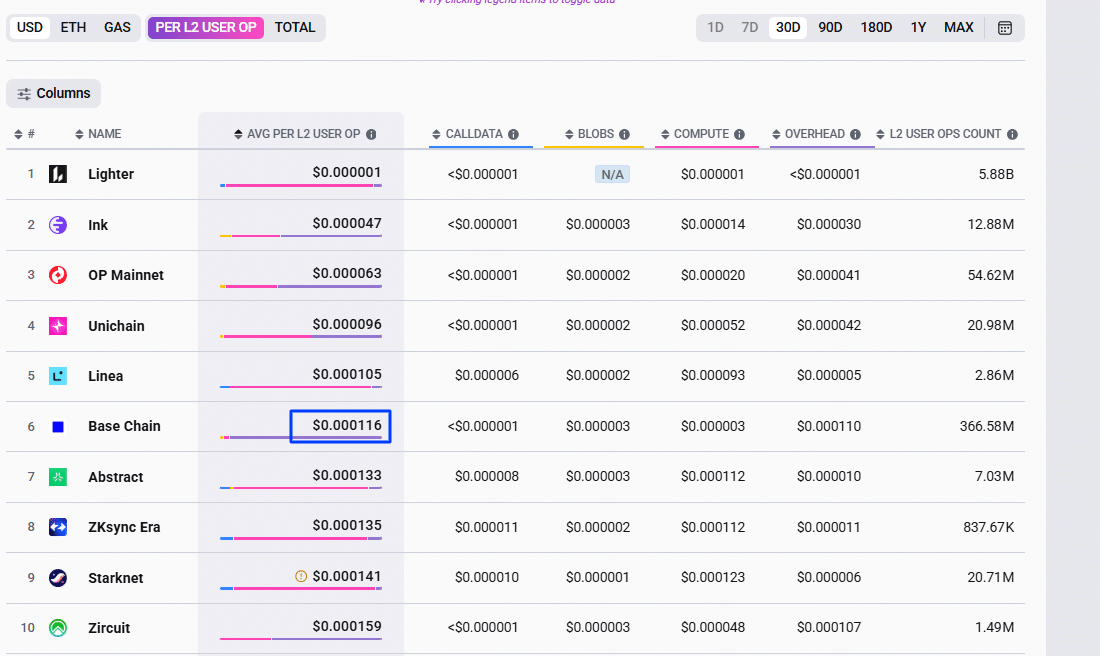Switch currency unit to ETH
Viewport: 1100px width, 656px height.
[73, 27]
